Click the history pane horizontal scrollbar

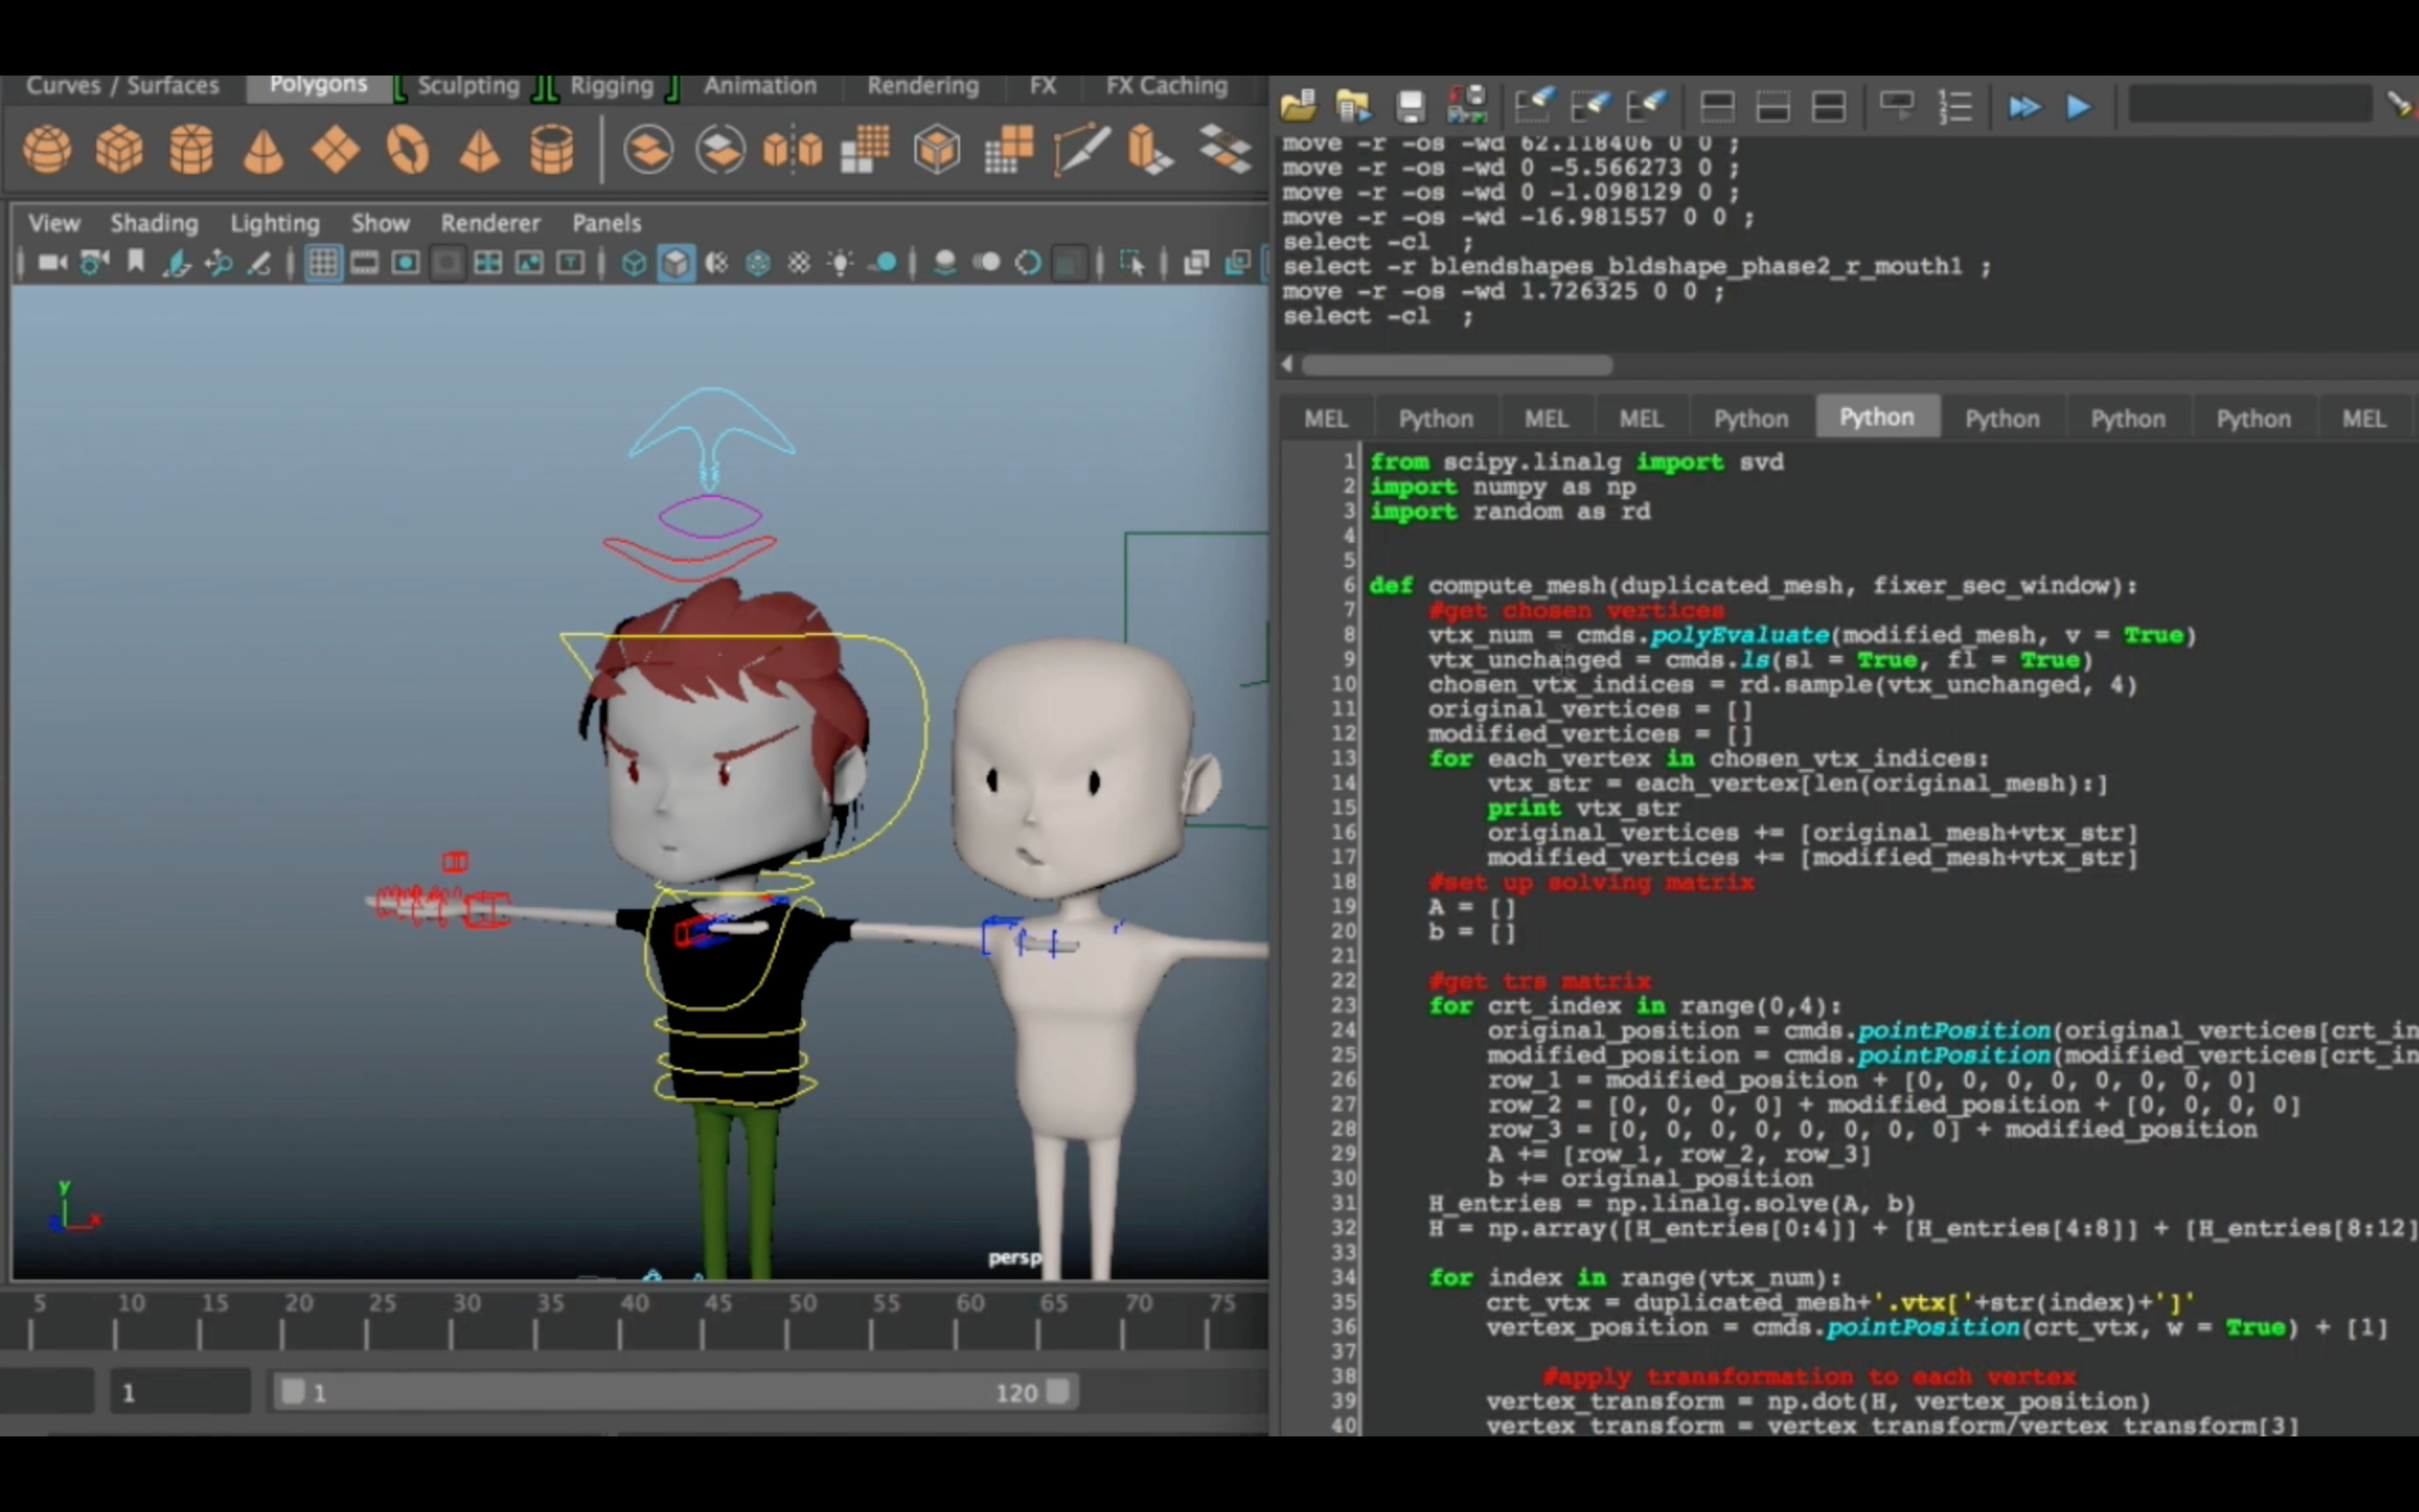pyautogui.click(x=1456, y=365)
